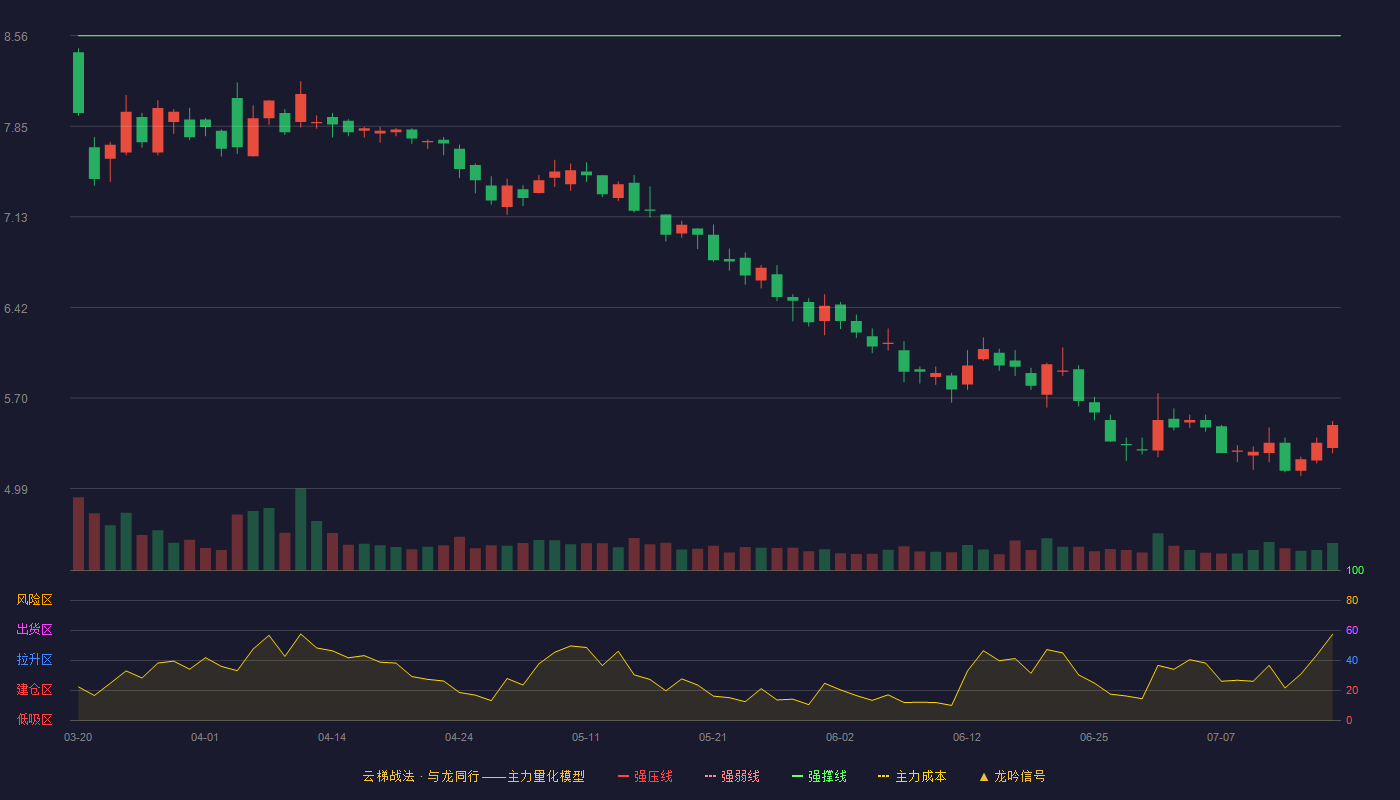
Task: Toggle the 龙吟信号 legend entry
Action: point(1012,776)
